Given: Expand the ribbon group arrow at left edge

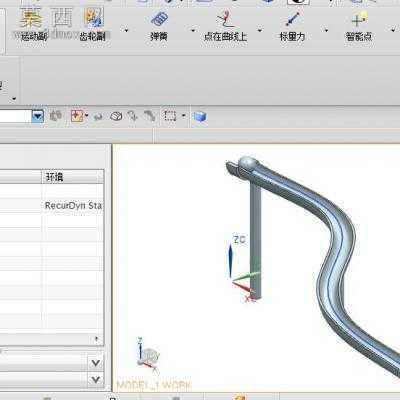Looking at the screenshot, I should click(14, 99).
